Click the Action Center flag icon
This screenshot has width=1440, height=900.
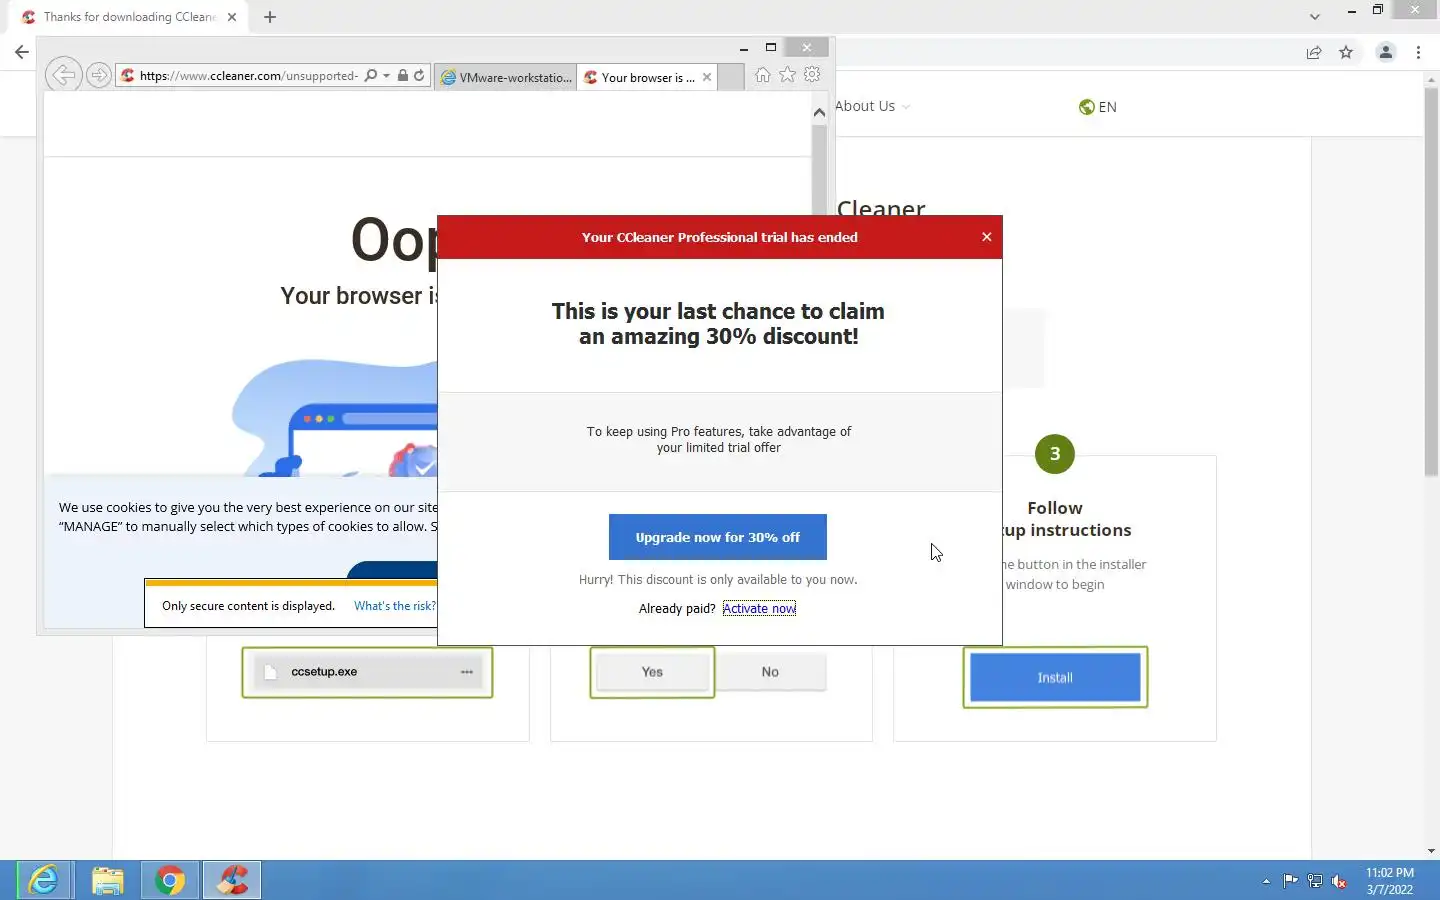point(1290,881)
